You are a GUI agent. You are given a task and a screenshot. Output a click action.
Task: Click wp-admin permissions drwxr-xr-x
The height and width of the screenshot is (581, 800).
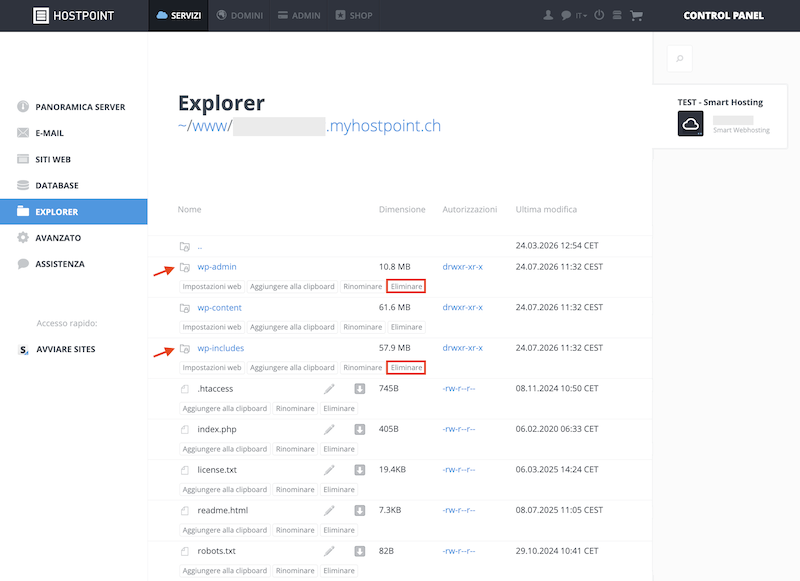[462, 267]
